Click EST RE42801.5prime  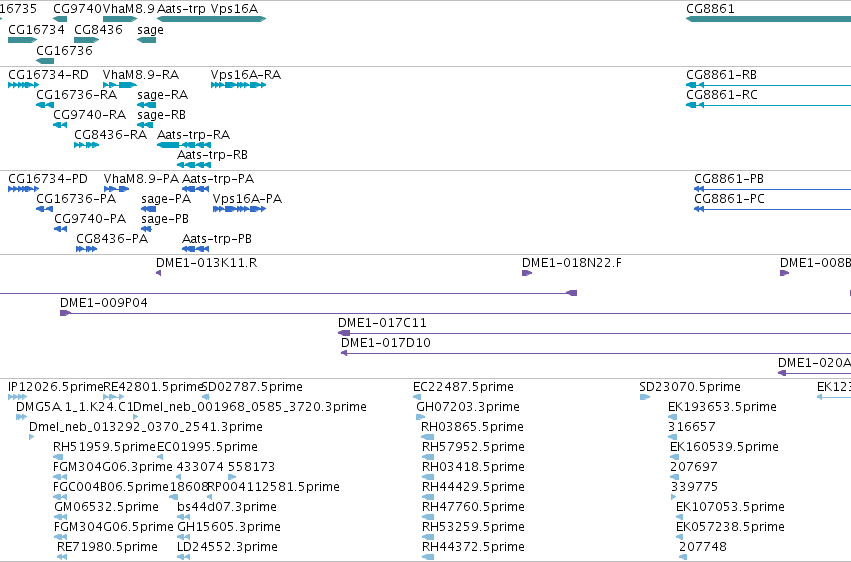(x=113, y=397)
